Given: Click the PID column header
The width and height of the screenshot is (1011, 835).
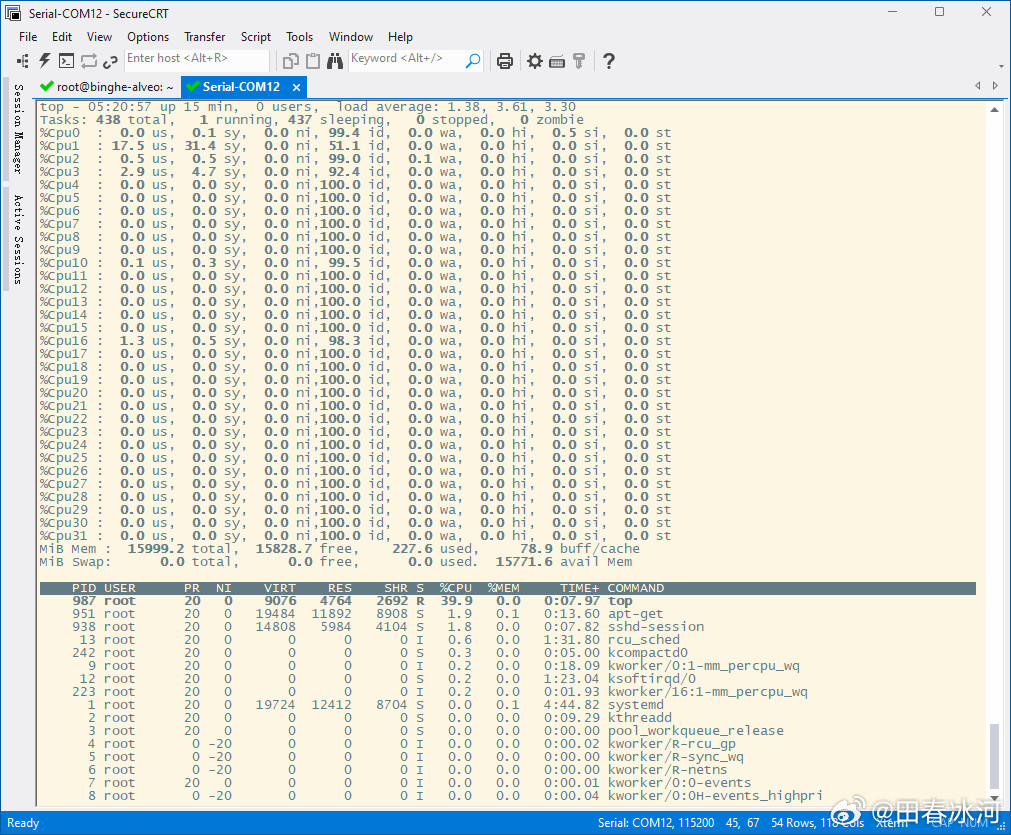Looking at the screenshot, I should (x=84, y=588).
